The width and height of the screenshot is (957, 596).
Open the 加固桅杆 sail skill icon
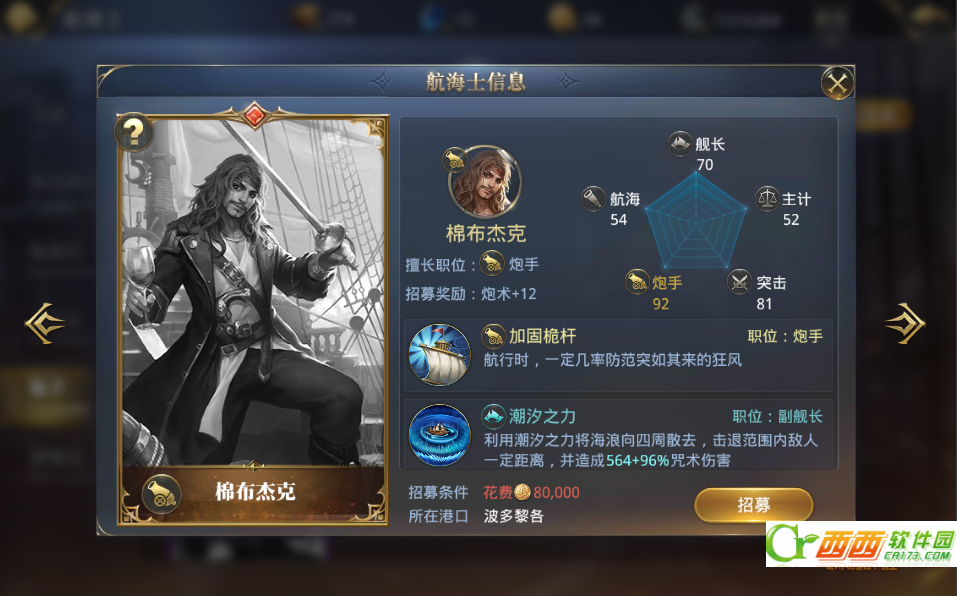point(439,355)
